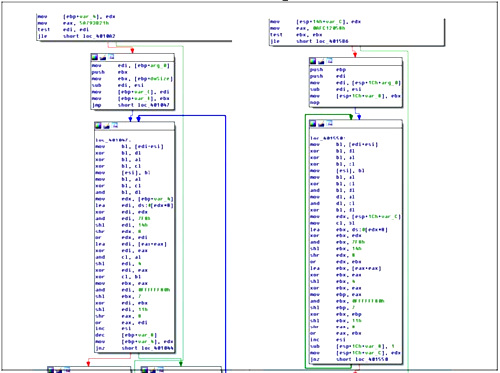Screen dimensions: 500x373
Task: Select the 'push edi' line
Action: (x=328, y=76)
